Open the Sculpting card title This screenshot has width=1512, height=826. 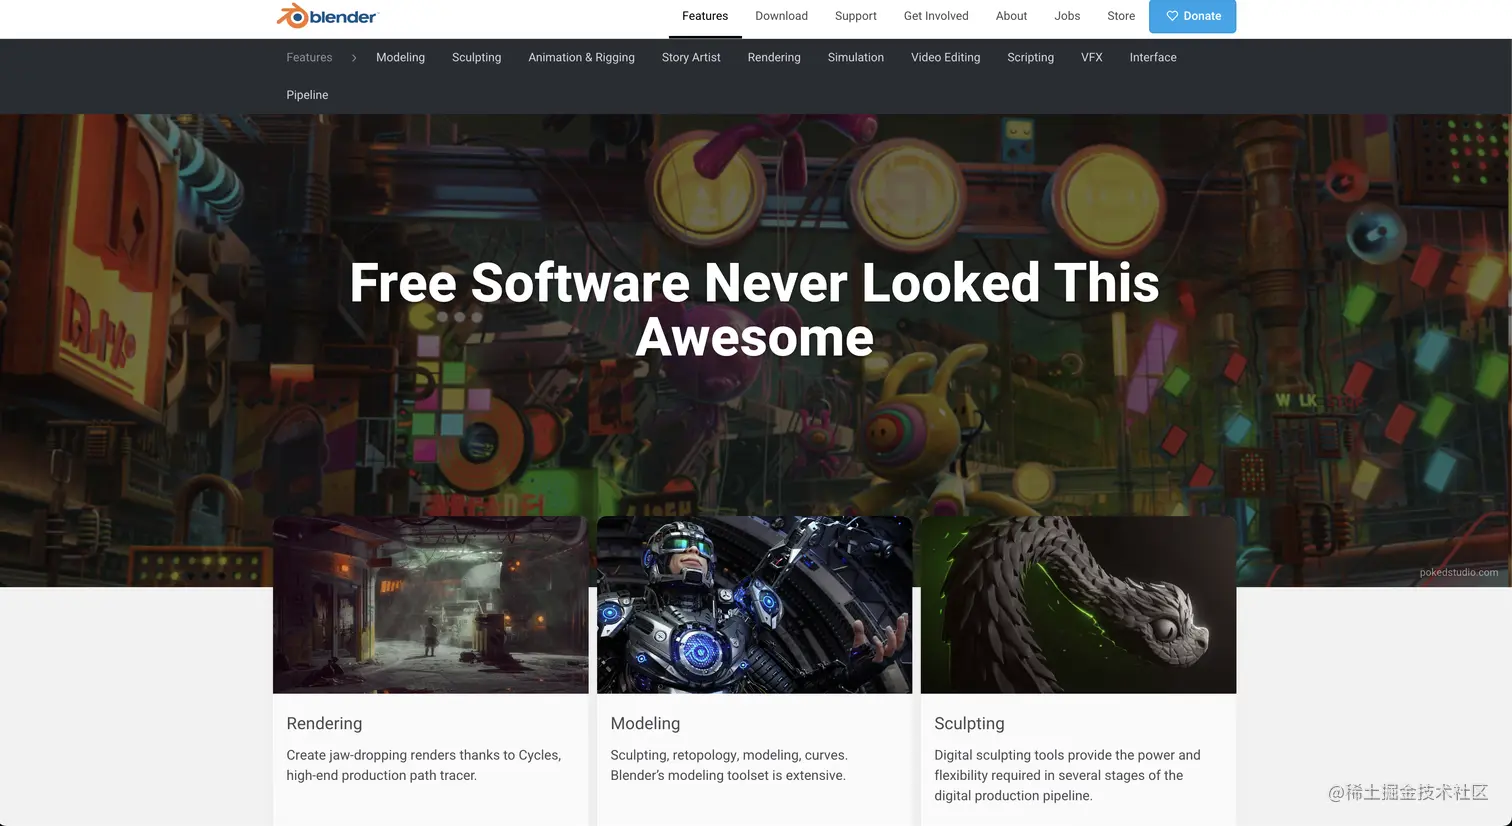pyautogui.click(x=969, y=724)
